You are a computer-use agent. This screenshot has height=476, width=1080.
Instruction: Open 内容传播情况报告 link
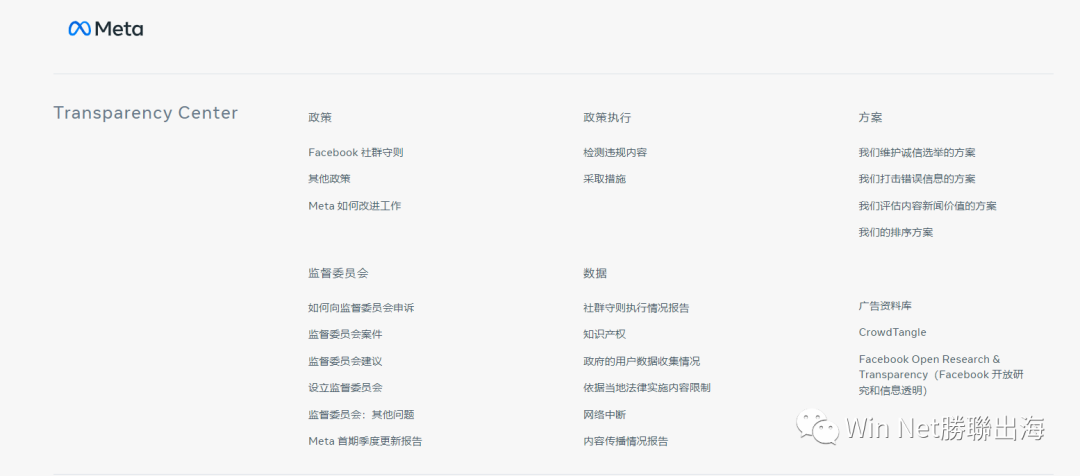click(625, 442)
